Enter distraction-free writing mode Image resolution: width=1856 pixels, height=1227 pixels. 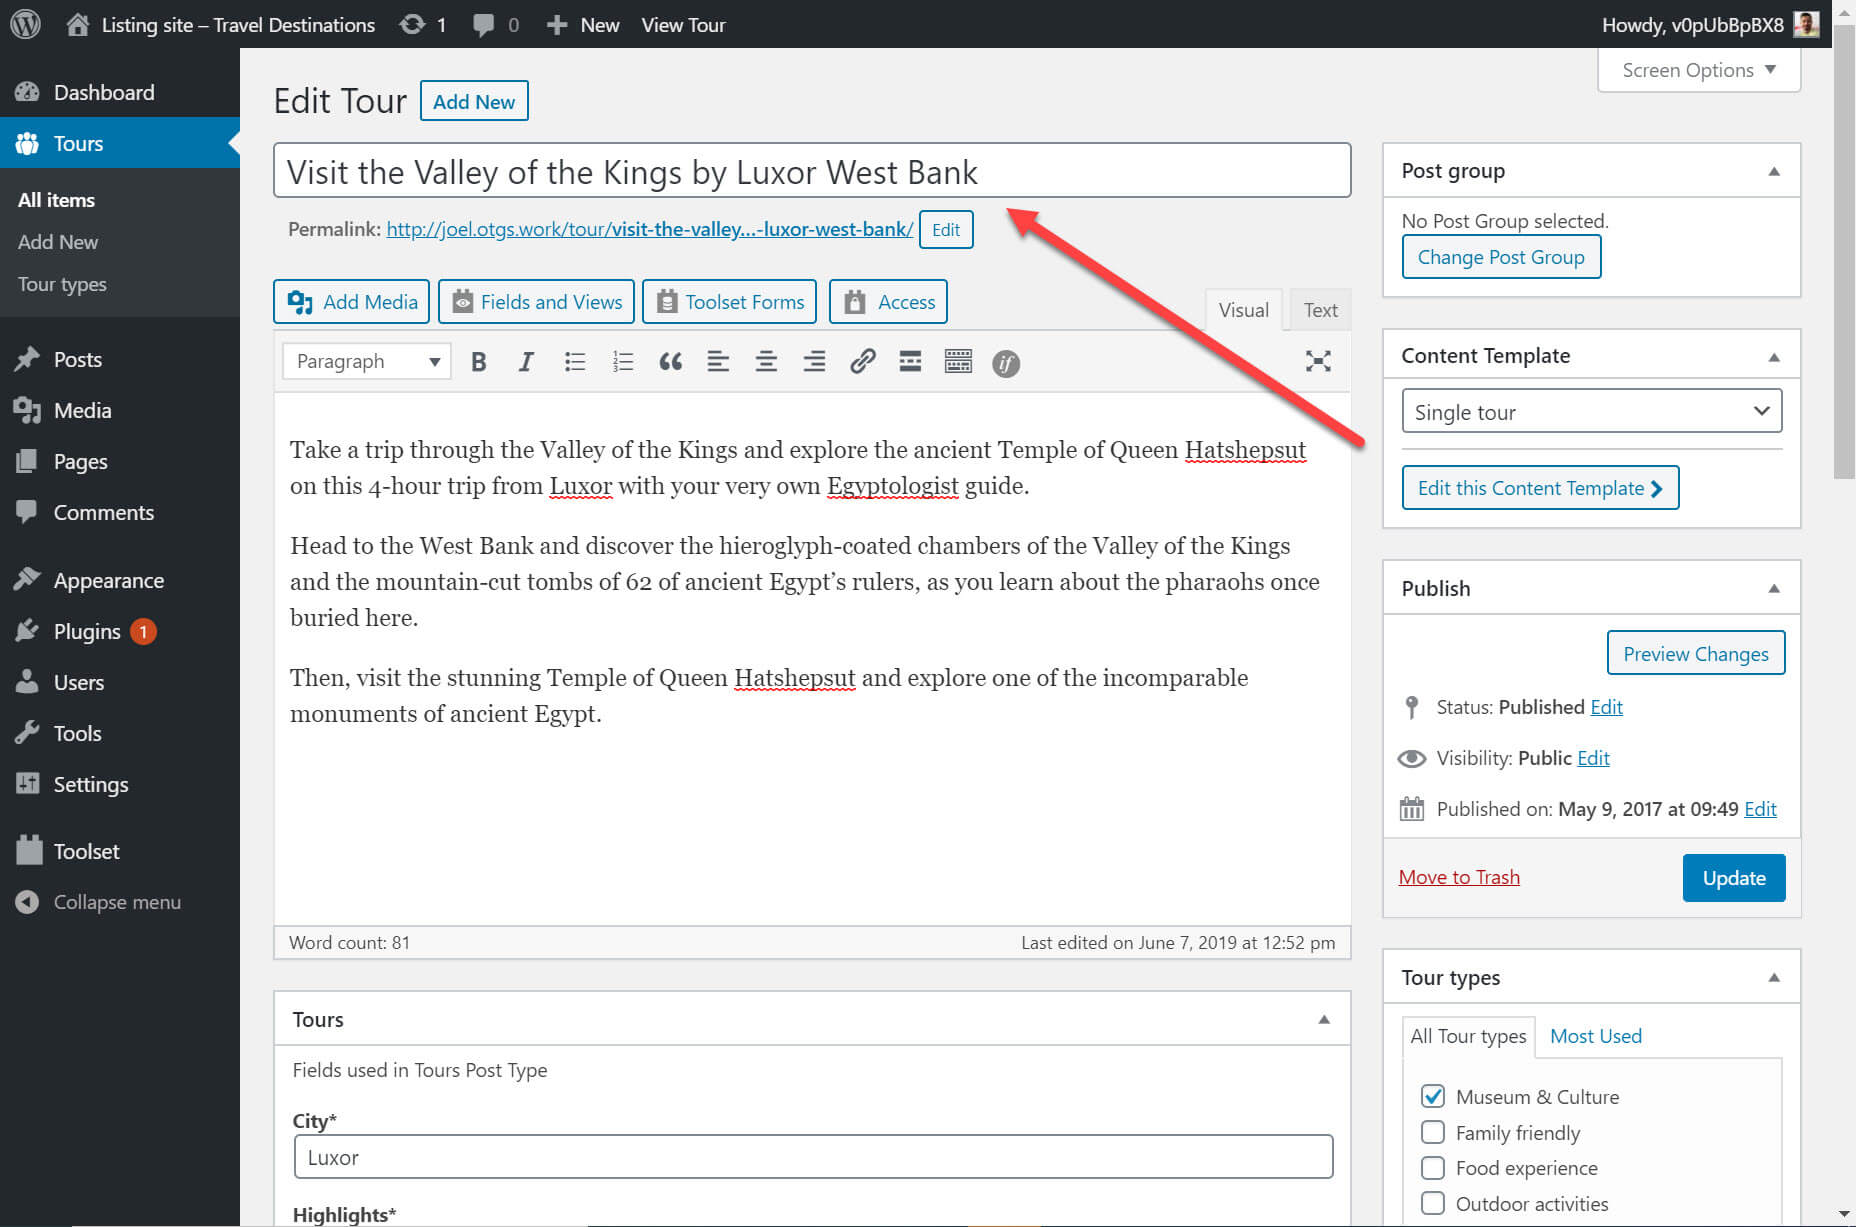click(1318, 362)
